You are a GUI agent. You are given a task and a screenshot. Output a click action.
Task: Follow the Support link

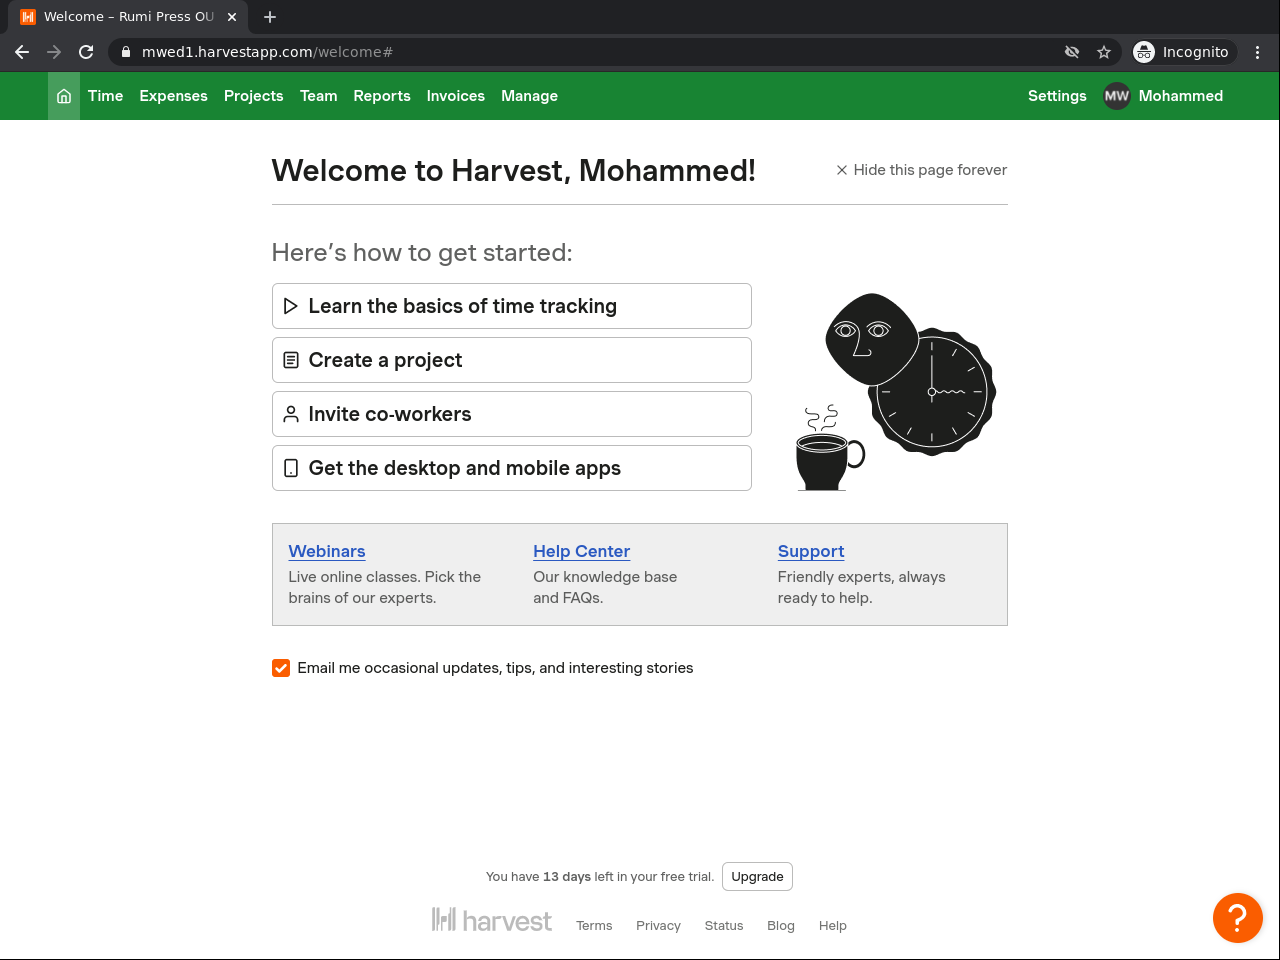click(811, 551)
